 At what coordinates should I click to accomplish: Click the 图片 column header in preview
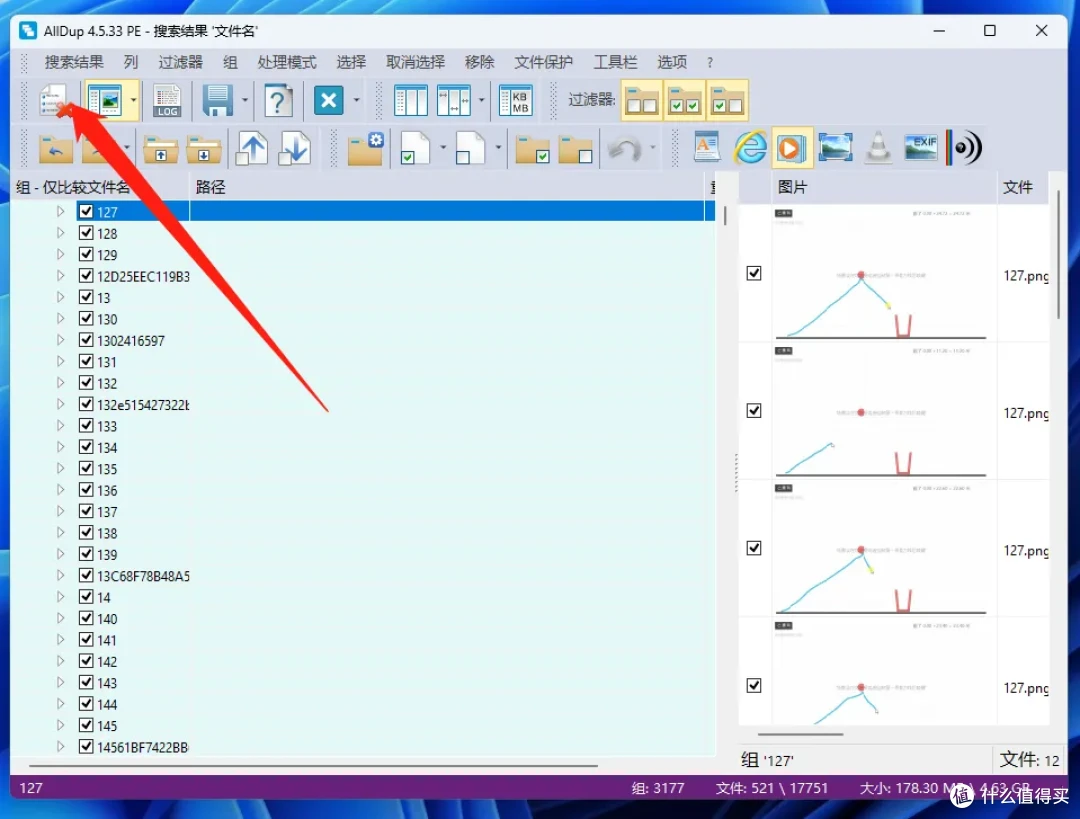click(x=884, y=187)
